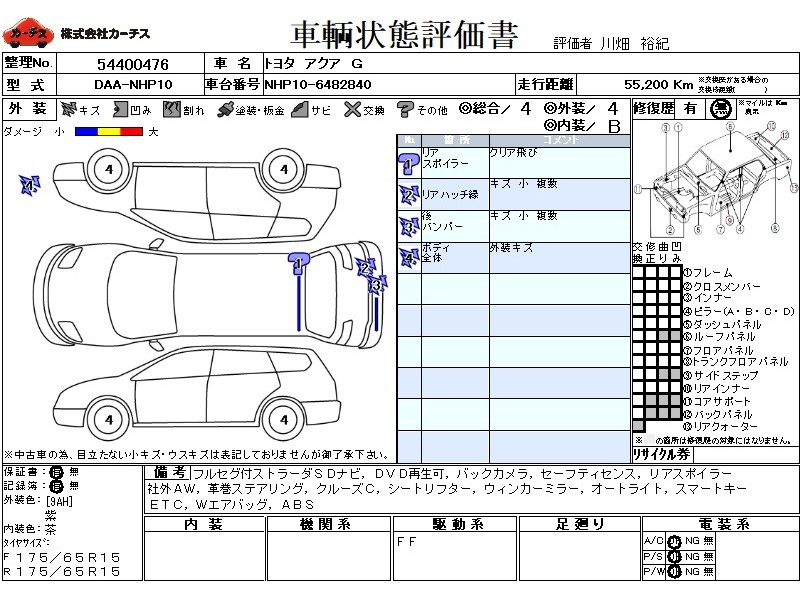Click damage marker 3 on the top-view car
Image resolution: width=800 pixels, height=600 pixels.
coord(377,285)
